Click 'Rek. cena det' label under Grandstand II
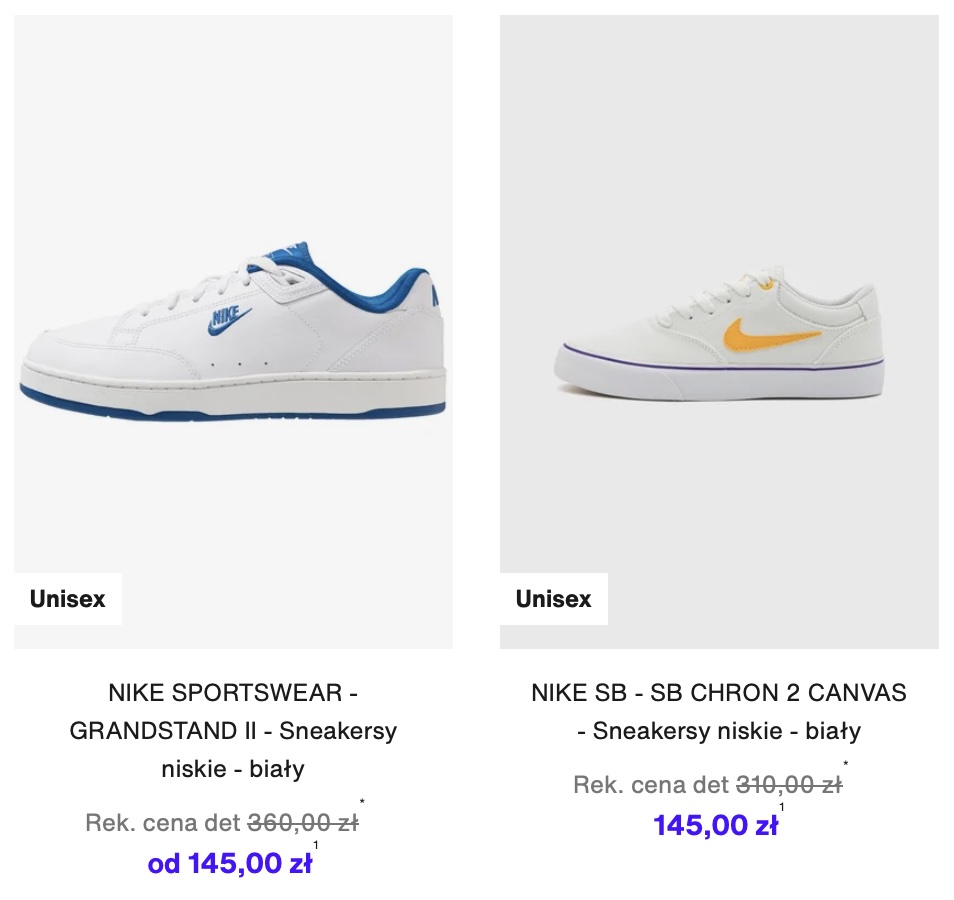The height and width of the screenshot is (900, 954). click(163, 823)
